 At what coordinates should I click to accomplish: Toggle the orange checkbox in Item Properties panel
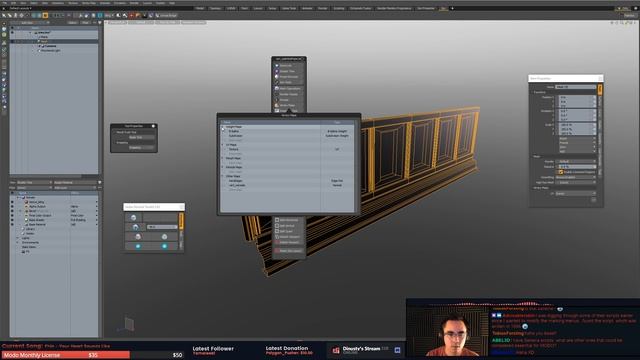pyautogui.click(x=561, y=172)
